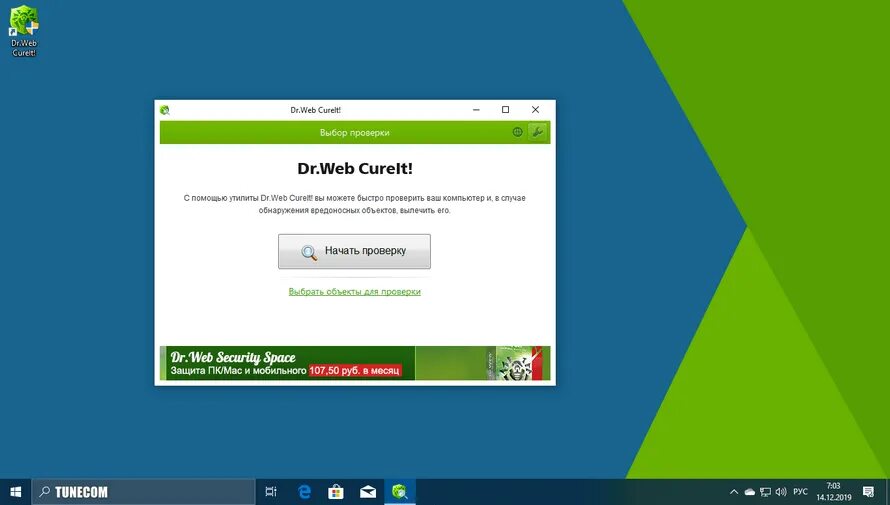Click the Dr.Web CureIt! heading text

(355, 169)
